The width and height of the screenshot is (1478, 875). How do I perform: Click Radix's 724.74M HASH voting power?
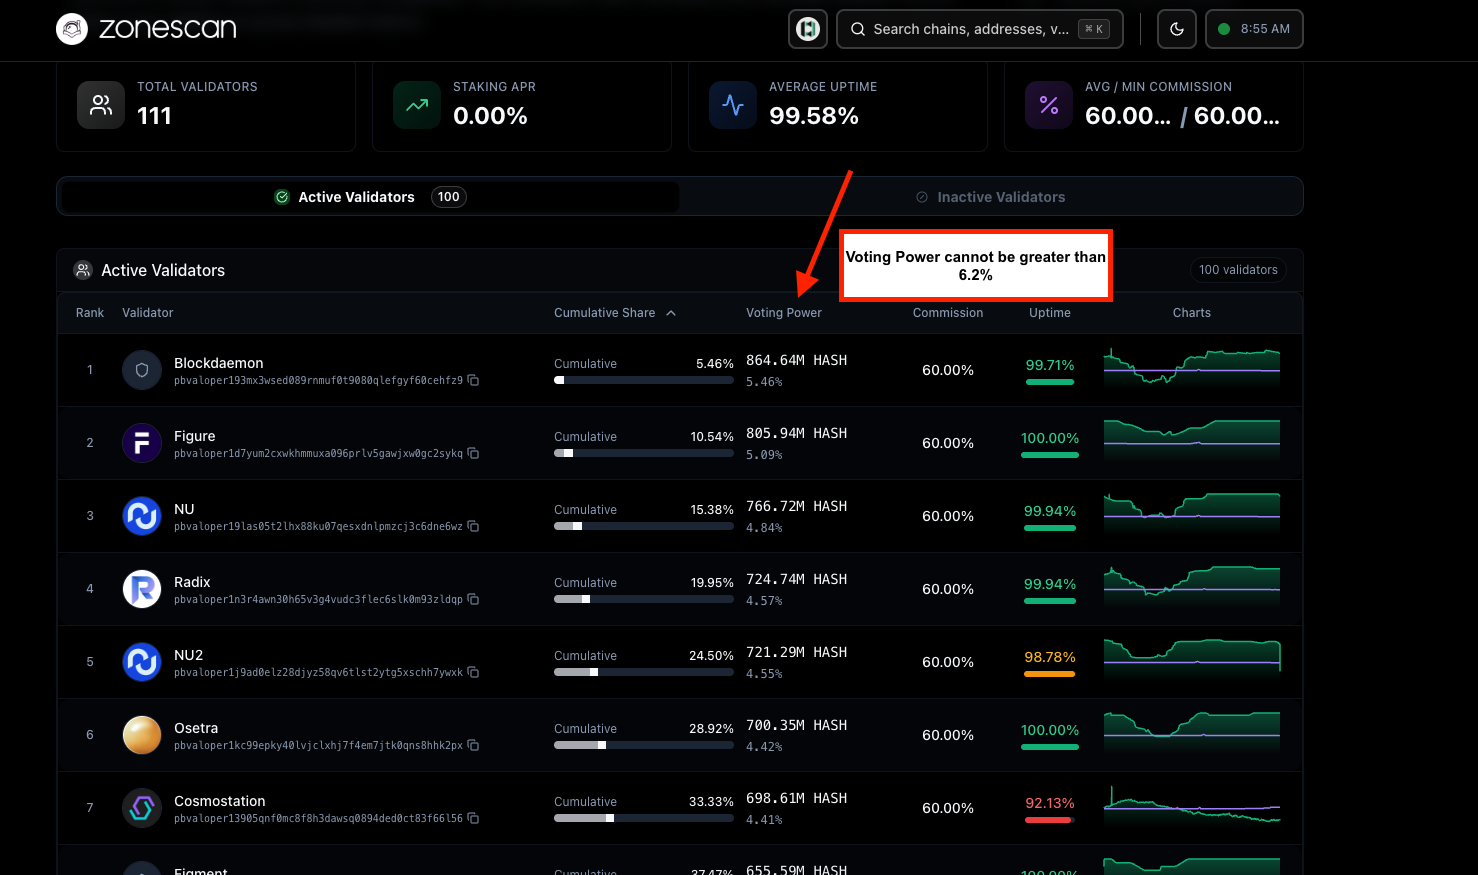pos(796,579)
